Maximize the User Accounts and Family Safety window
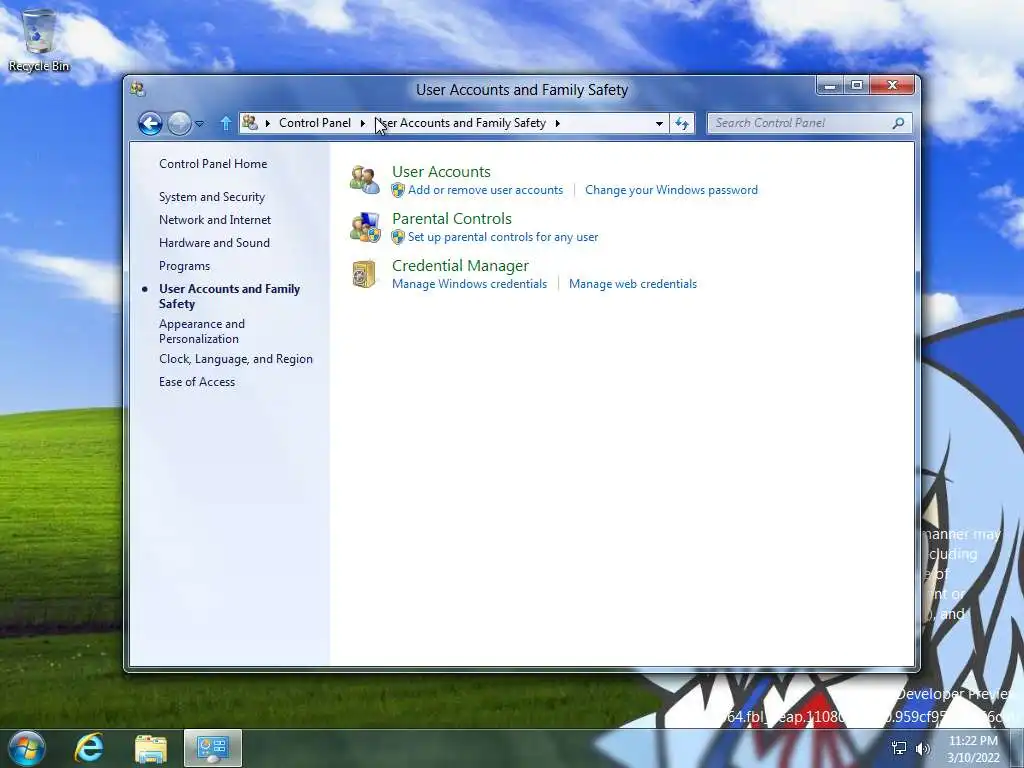This screenshot has width=1024, height=768. pyautogui.click(x=857, y=86)
